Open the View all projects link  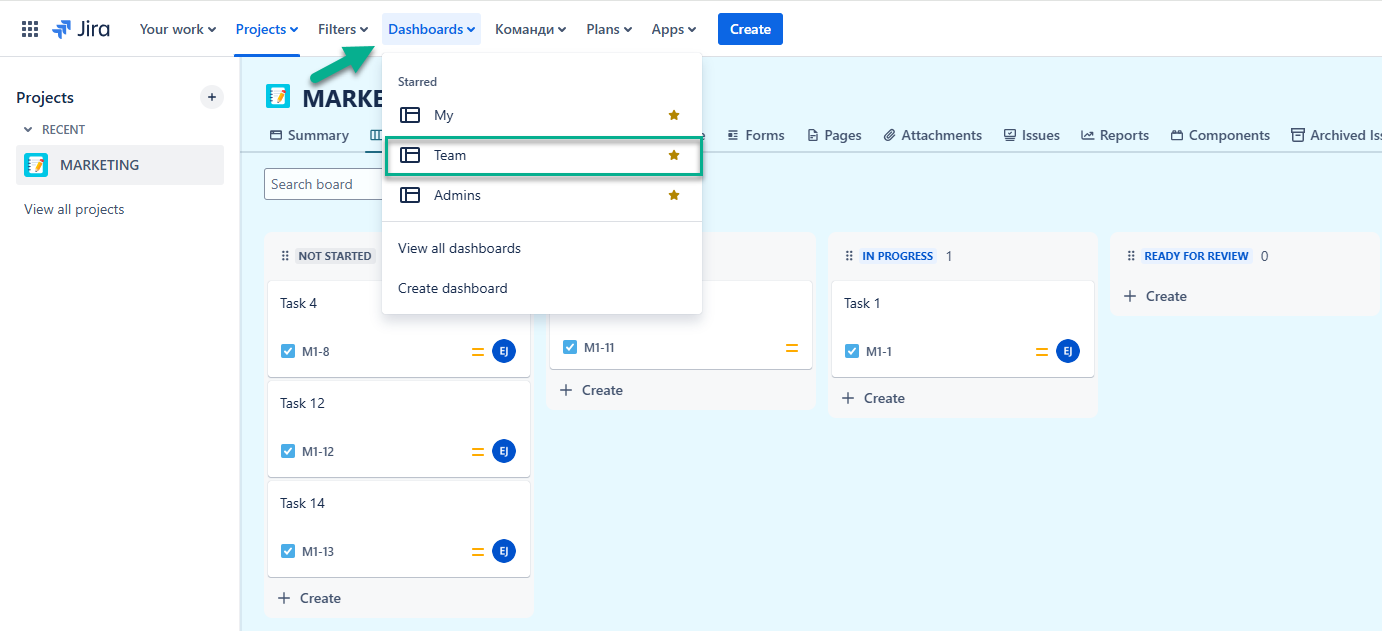74,209
